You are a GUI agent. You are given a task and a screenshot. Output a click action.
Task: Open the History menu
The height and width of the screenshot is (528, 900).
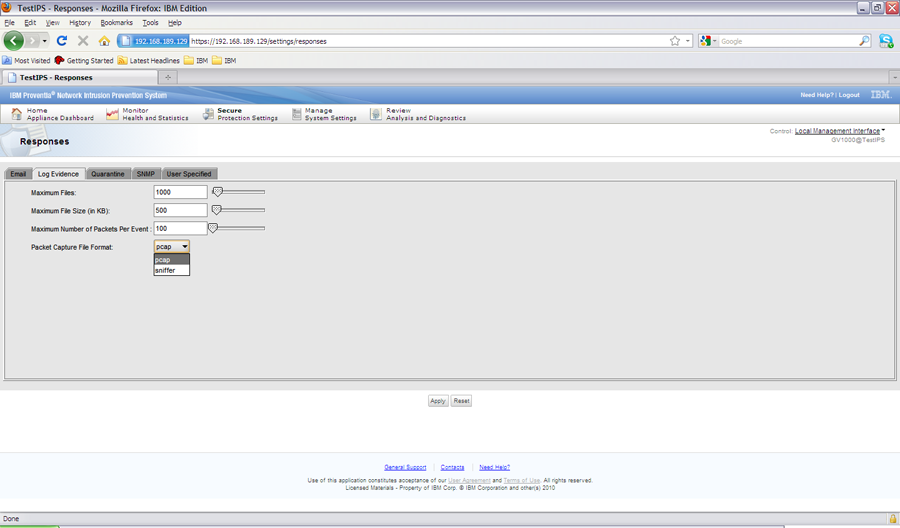(x=80, y=22)
